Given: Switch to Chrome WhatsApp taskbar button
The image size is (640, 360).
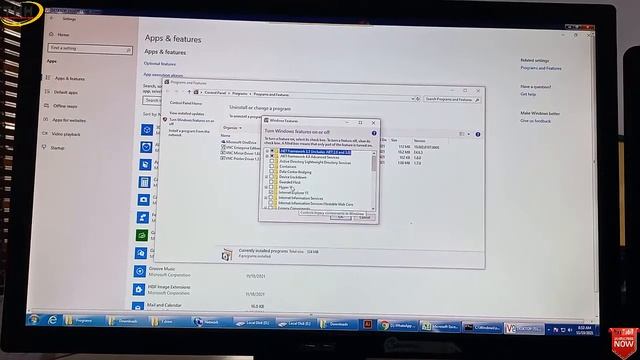Looking at the screenshot, I should point(397,326).
